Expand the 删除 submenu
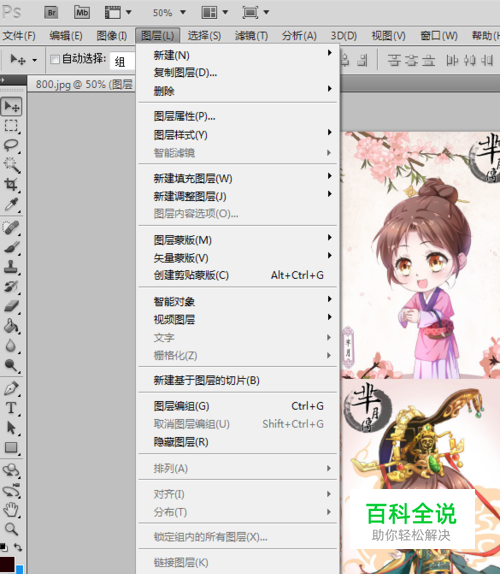This screenshot has height=574, width=500. click(x=238, y=91)
